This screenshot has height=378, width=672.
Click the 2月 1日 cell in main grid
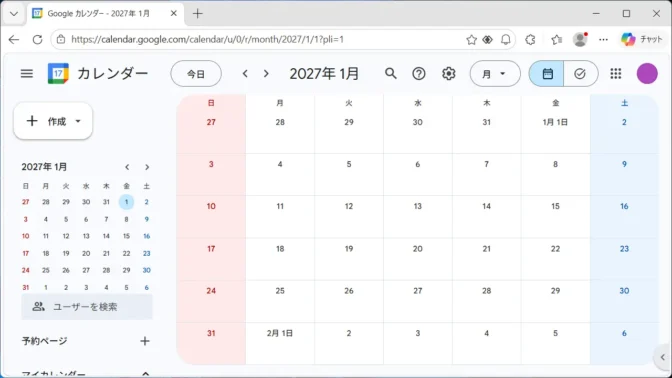[x=280, y=344]
